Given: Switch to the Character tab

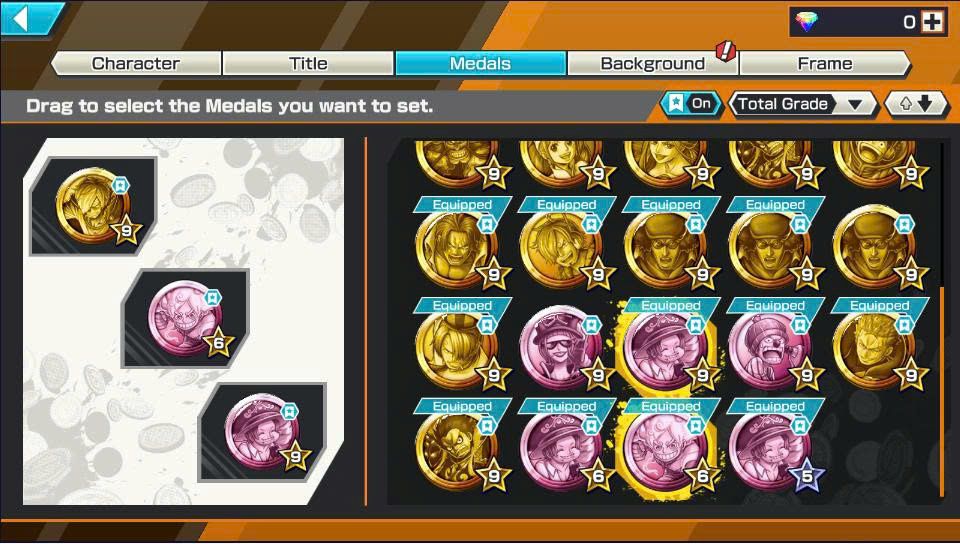Looking at the screenshot, I should (x=136, y=64).
